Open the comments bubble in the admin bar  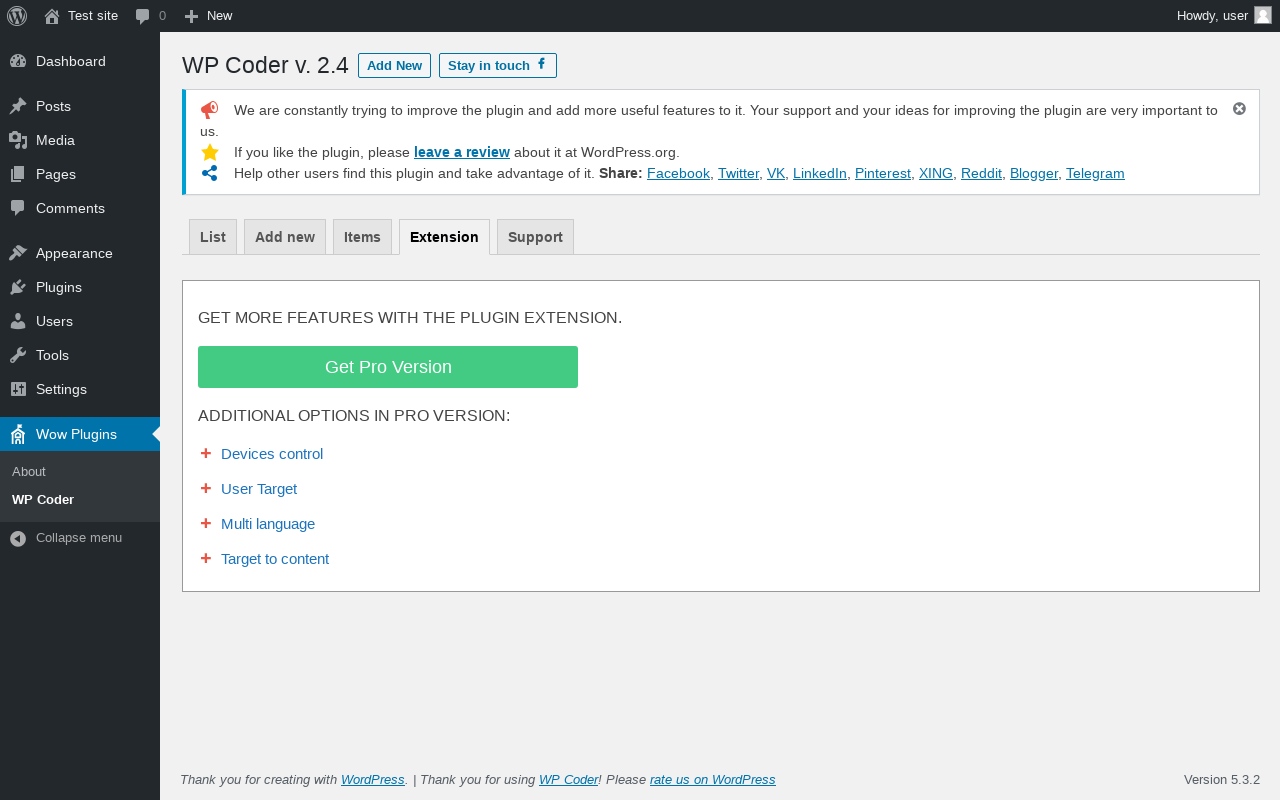(x=143, y=16)
